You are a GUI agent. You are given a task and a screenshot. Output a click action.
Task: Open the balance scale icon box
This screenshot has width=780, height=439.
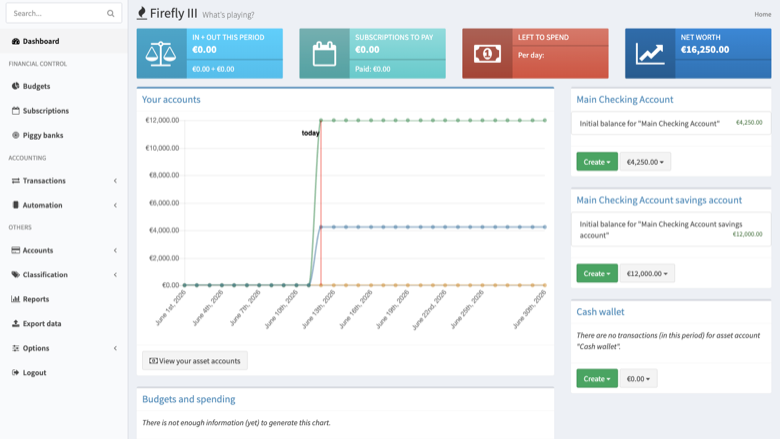coord(161,54)
